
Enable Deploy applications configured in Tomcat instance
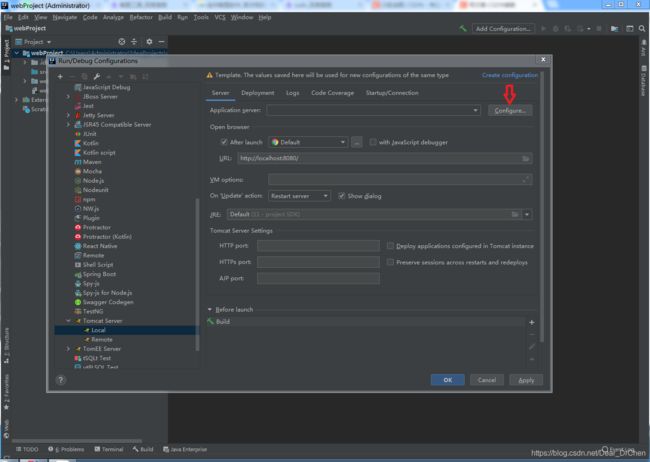(390, 246)
